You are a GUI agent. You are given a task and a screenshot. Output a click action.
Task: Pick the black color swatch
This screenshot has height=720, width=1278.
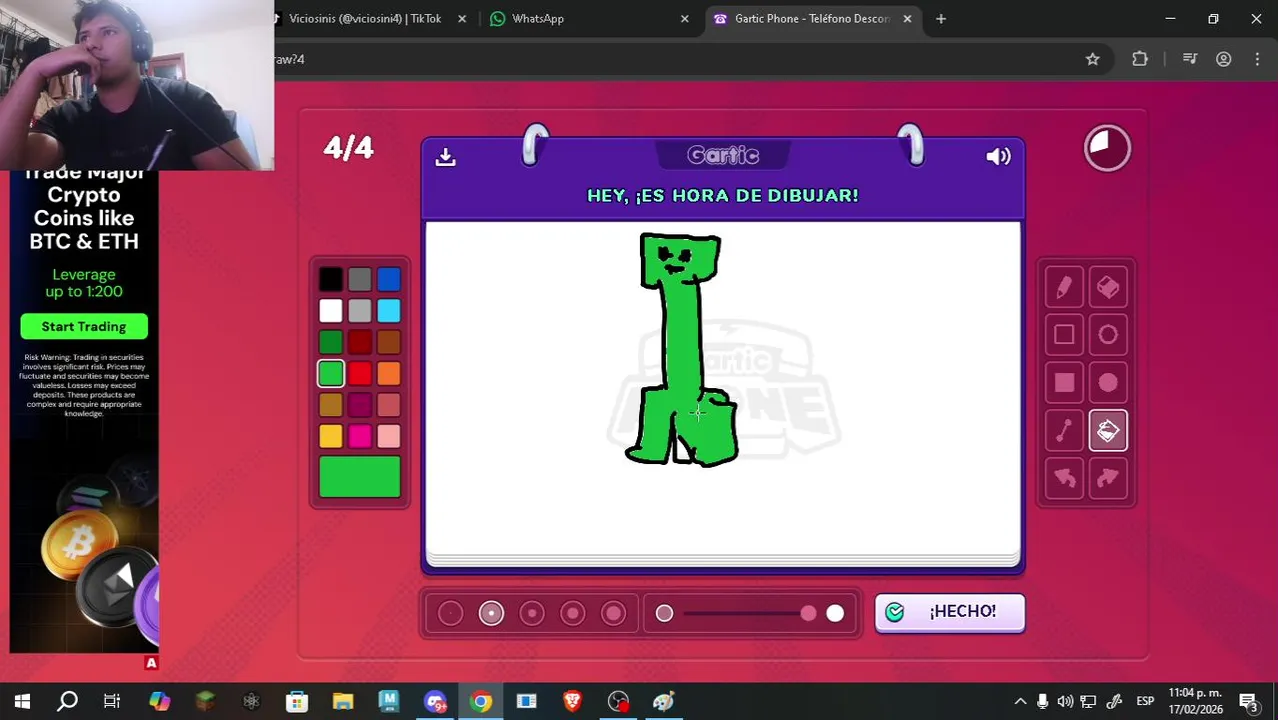tap(331, 280)
